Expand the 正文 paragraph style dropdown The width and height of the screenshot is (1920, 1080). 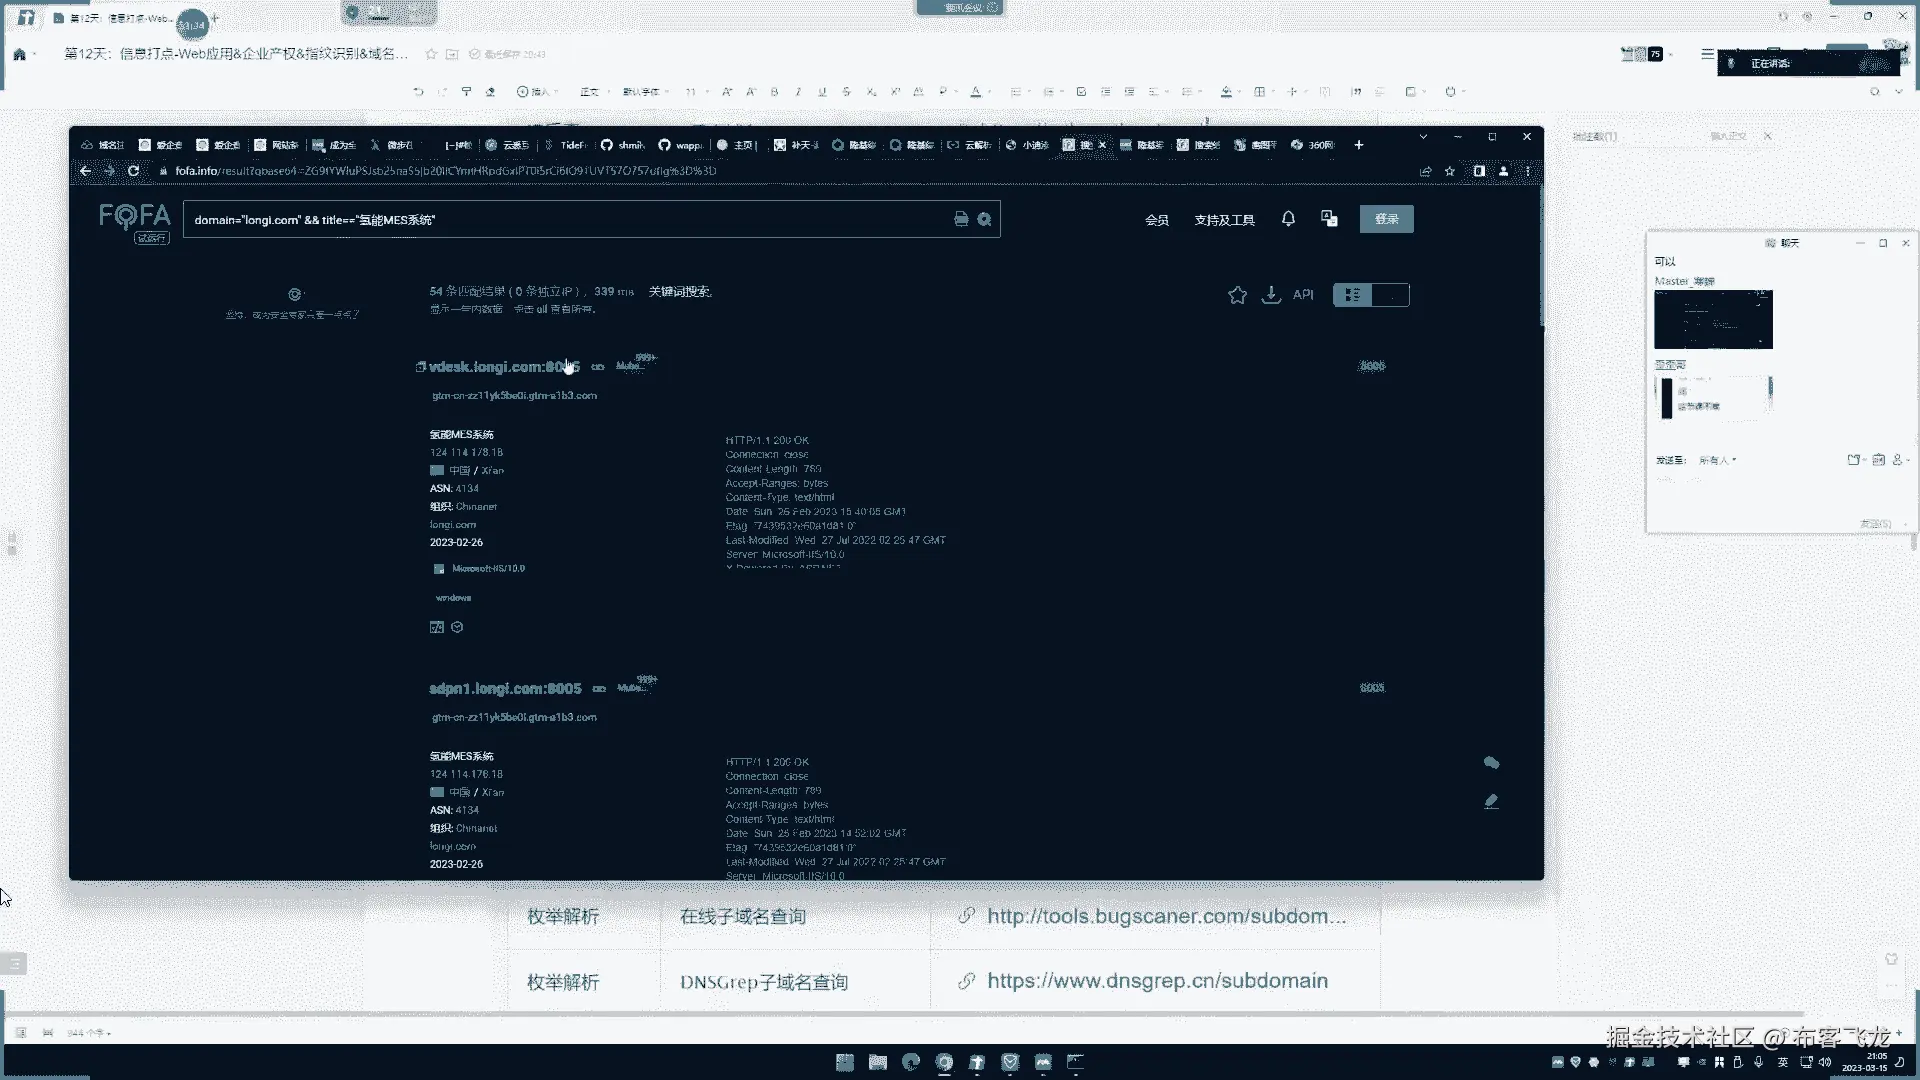[x=593, y=92]
